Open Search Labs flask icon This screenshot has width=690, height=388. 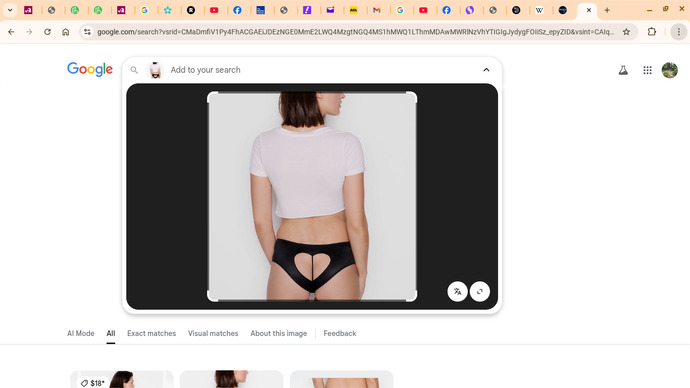click(623, 70)
